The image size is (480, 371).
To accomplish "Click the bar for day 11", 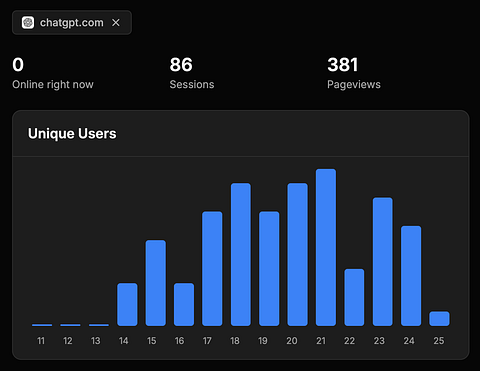I will (x=42, y=325).
